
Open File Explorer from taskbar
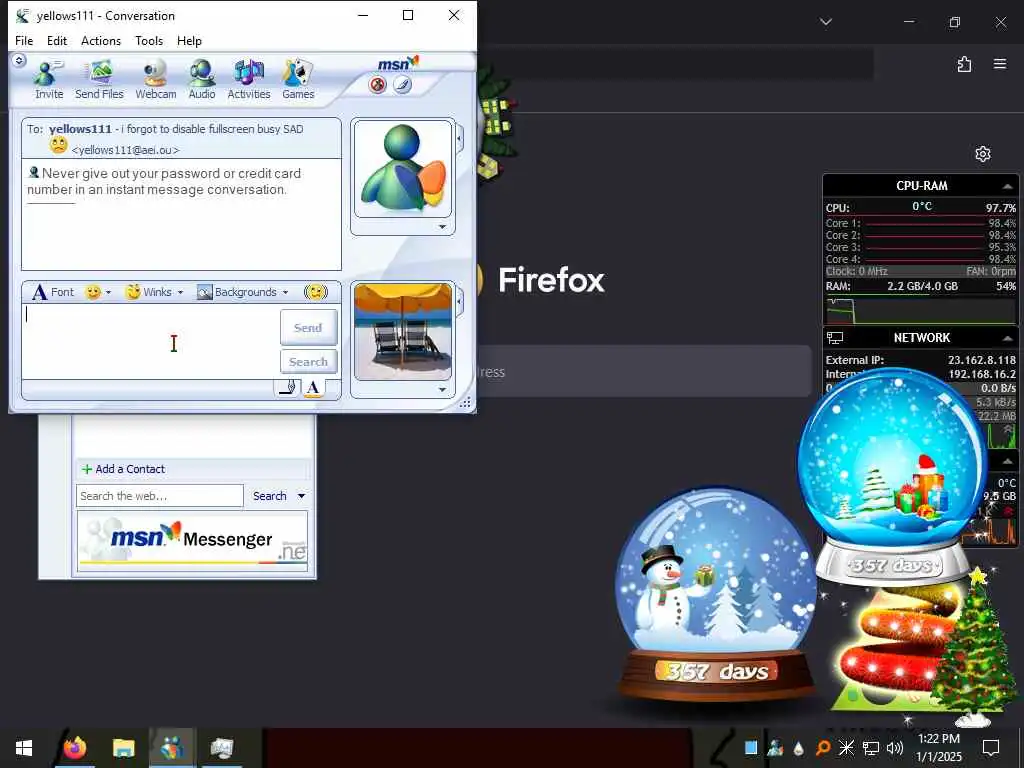(x=123, y=748)
